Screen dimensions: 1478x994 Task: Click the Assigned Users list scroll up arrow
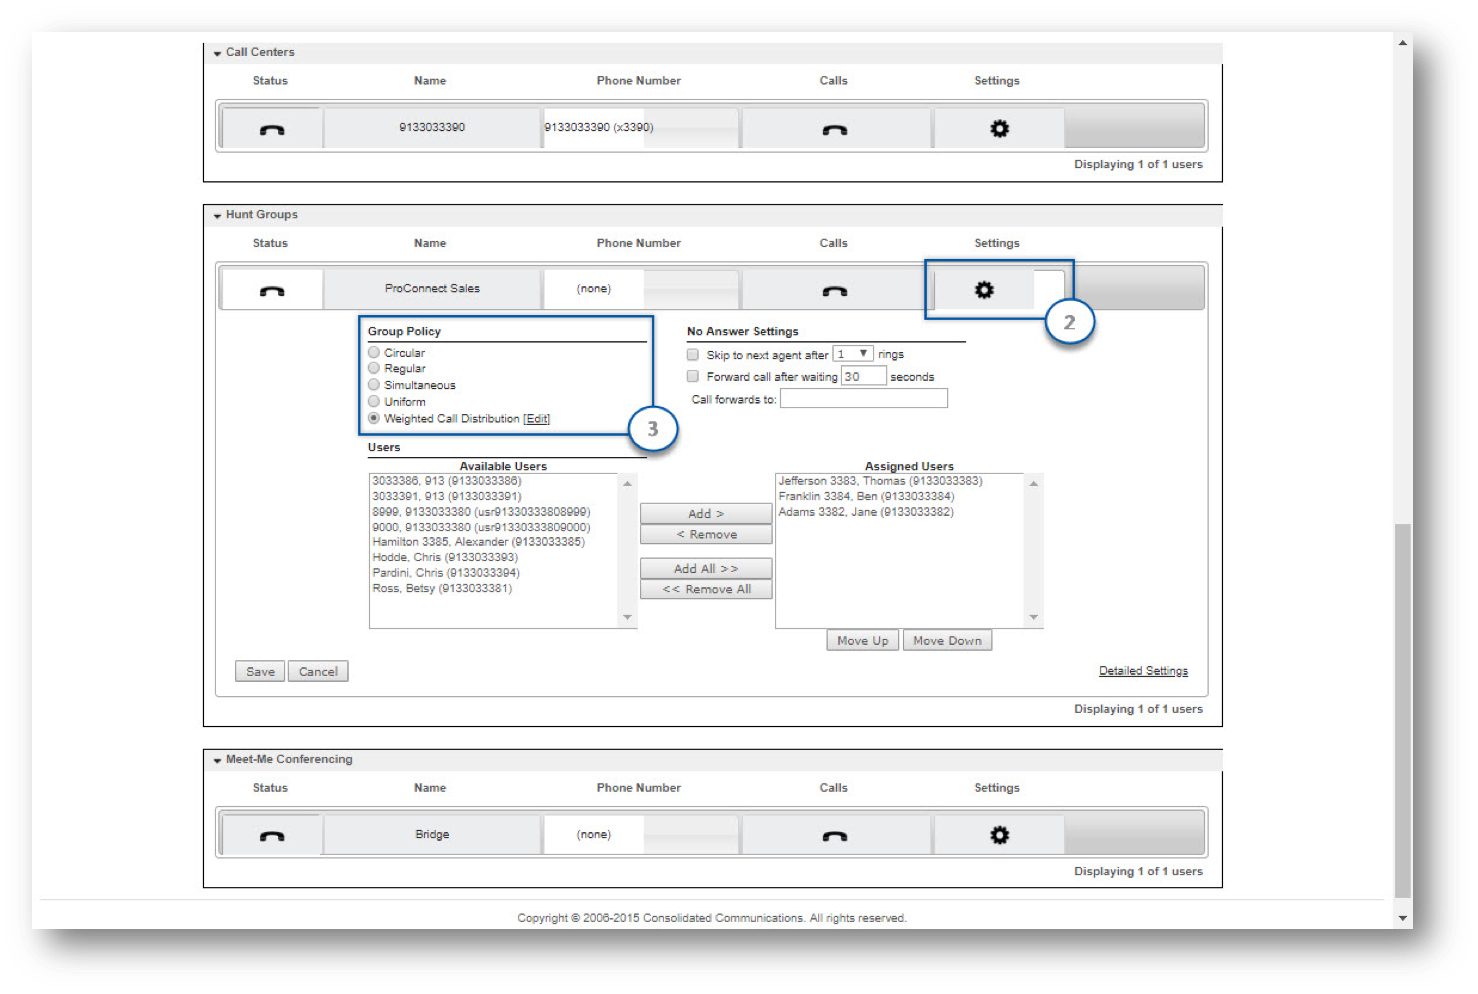tap(1034, 484)
